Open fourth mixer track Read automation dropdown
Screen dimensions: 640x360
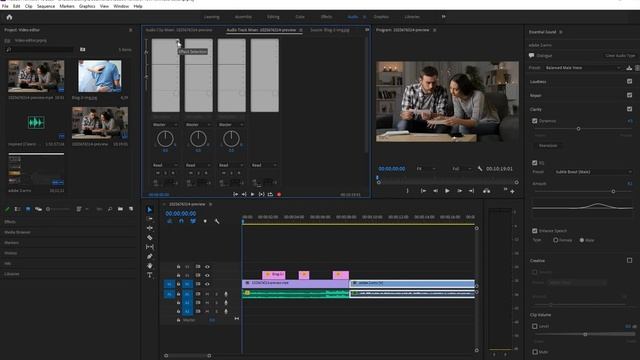click(264, 165)
